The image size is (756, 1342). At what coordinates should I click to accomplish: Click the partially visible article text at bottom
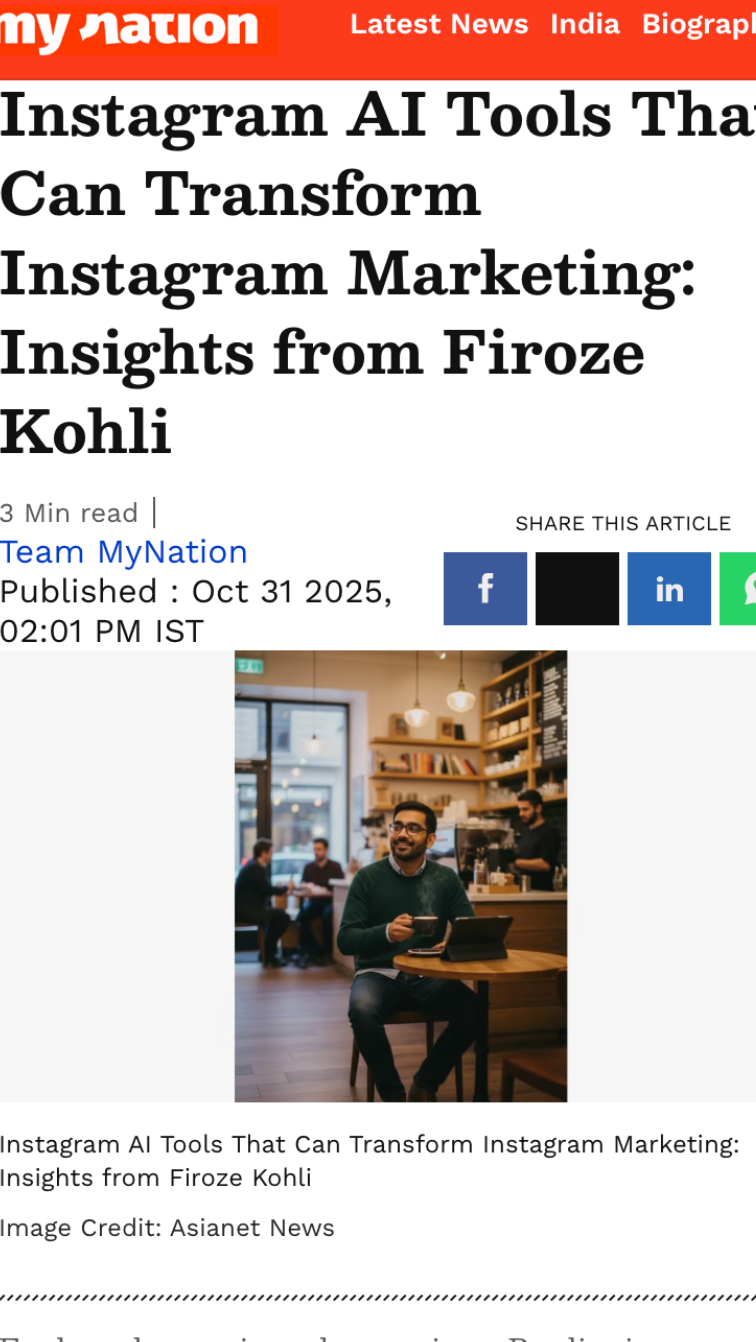click(x=378, y=1334)
